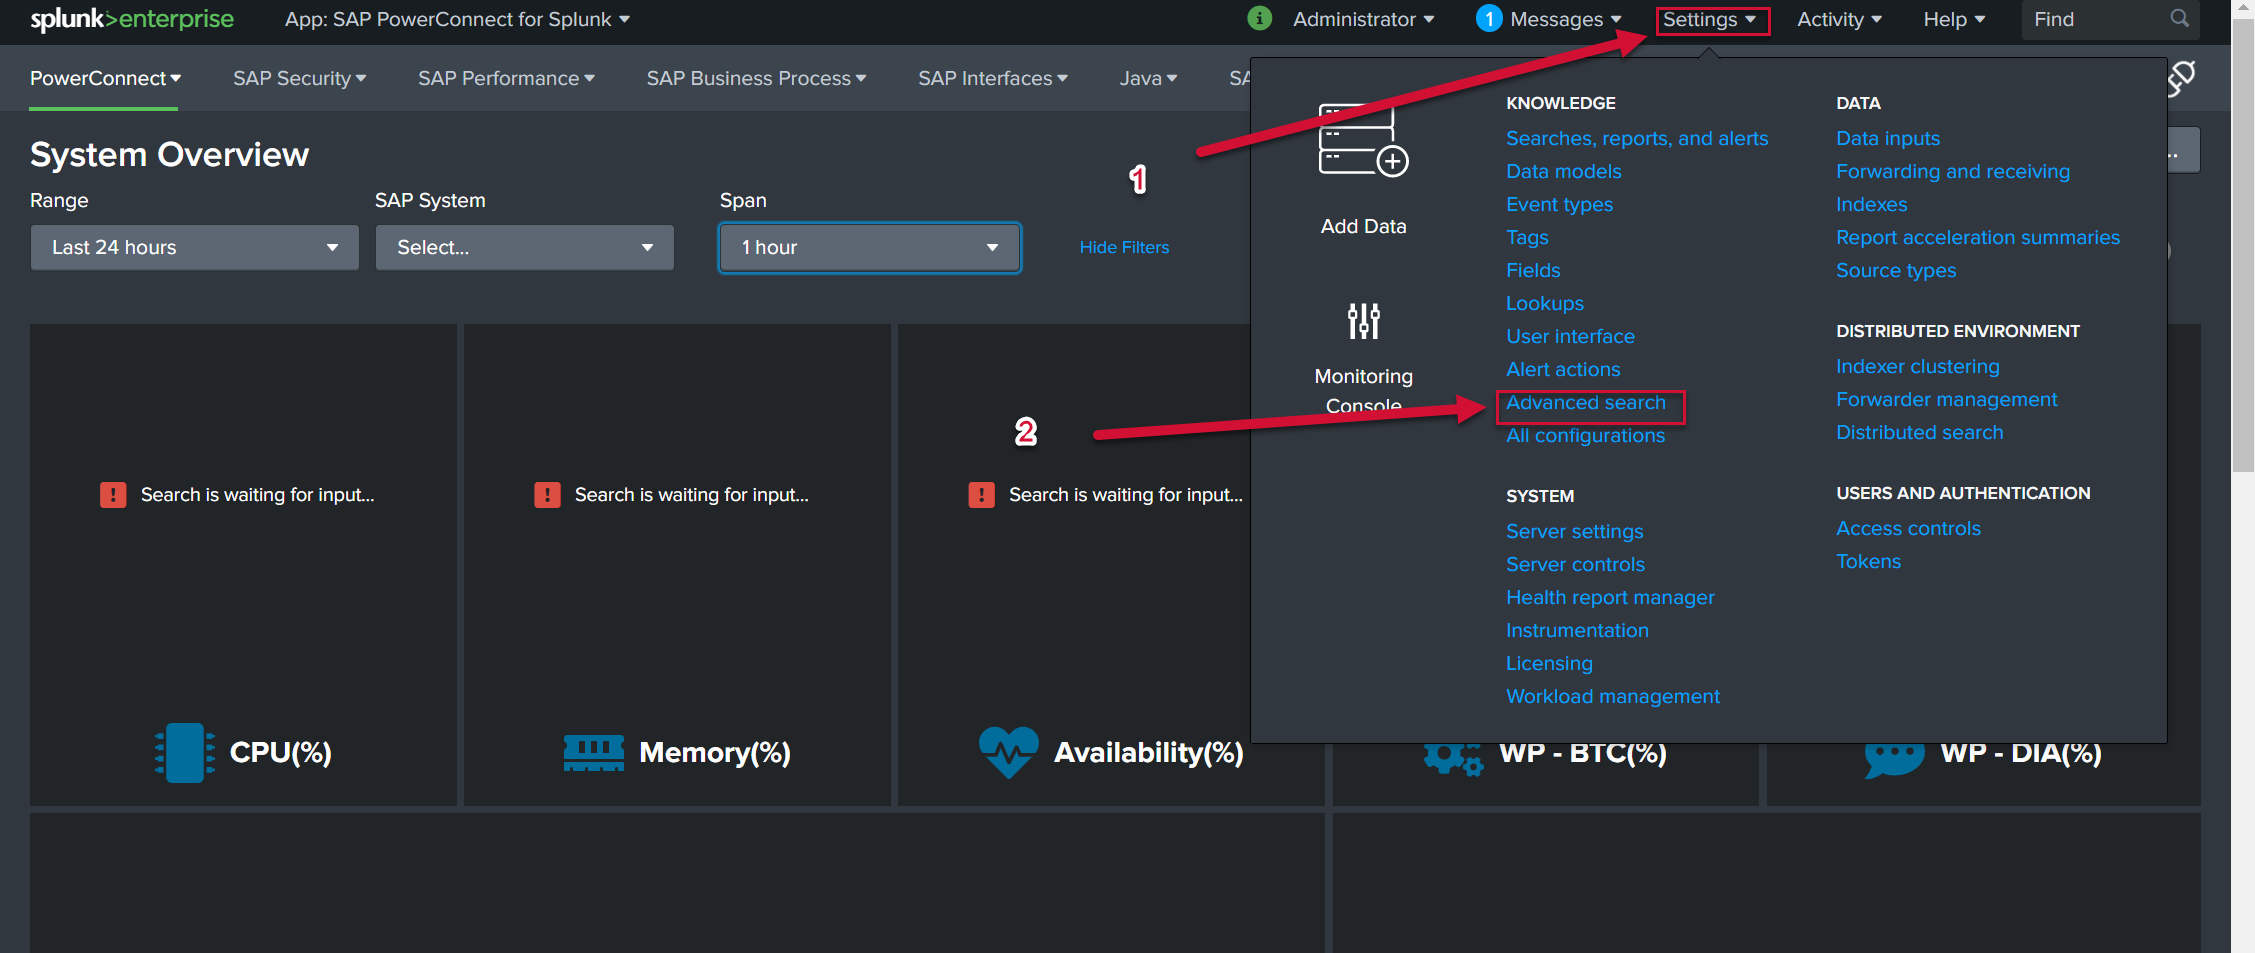
Task: Go to Data inputs in Settings
Action: pyautogui.click(x=1888, y=139)
